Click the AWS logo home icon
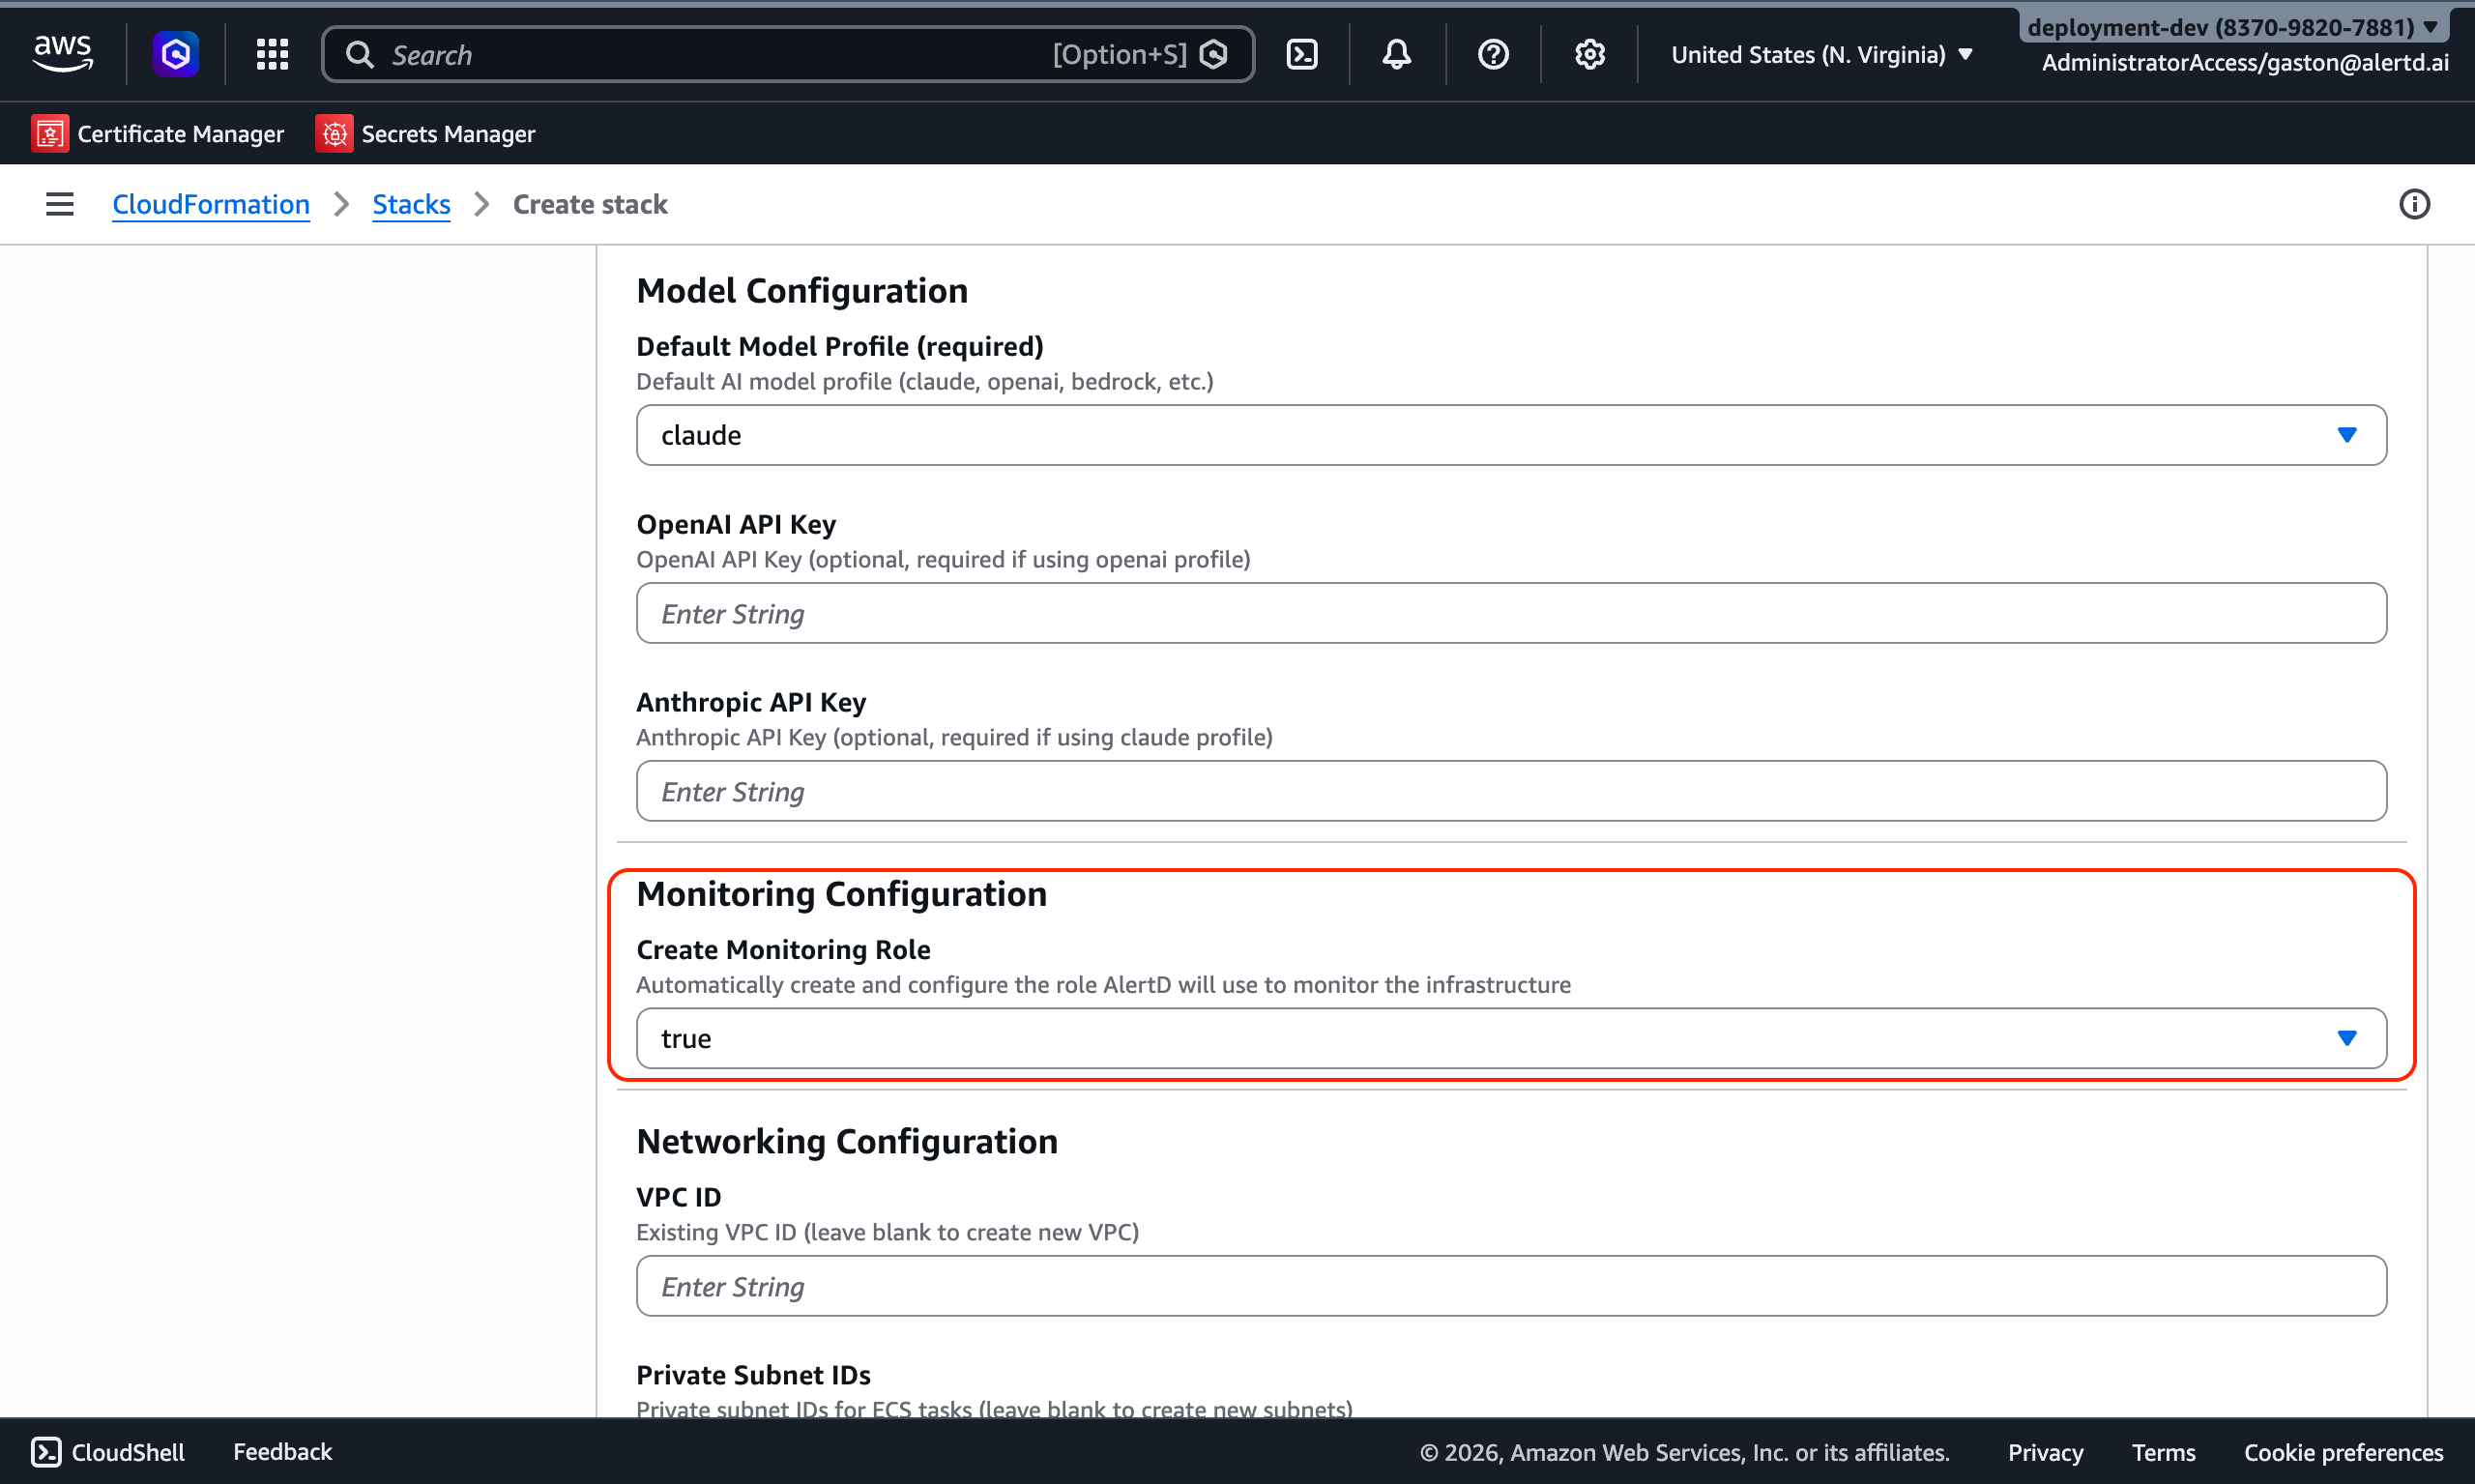Screen dimensions: 2475x1484 (63, 53)
